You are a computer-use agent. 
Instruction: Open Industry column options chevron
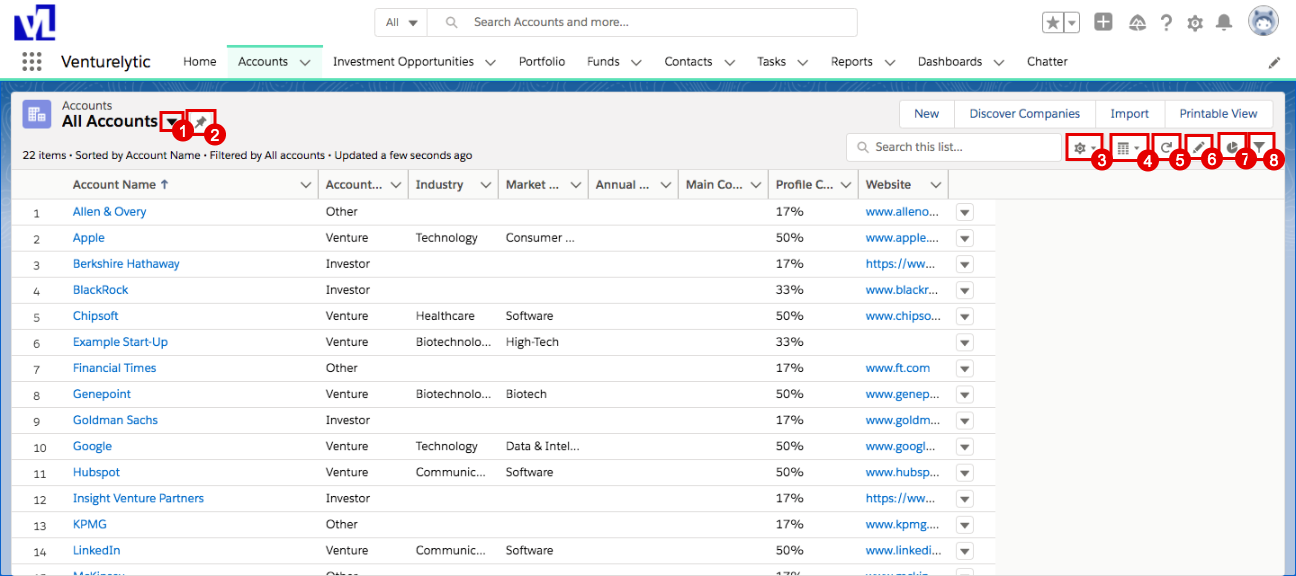coord(486,185)
